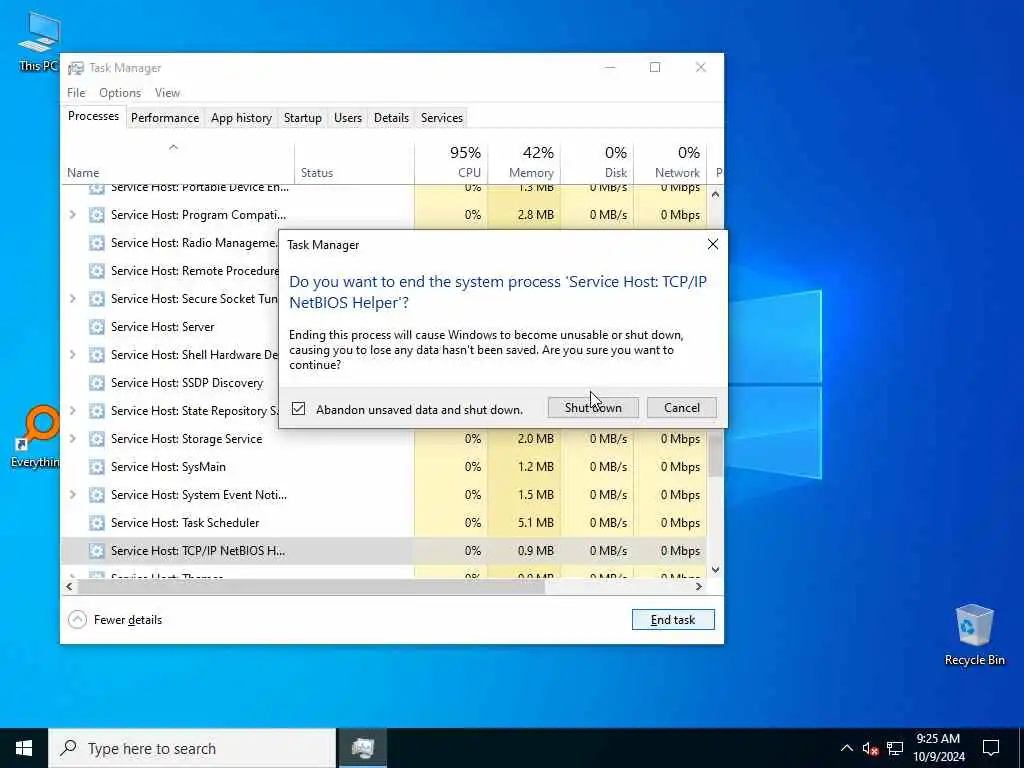
Task: Uncheck Abandon unsaved data and shut down
Action: click(298, 409)
